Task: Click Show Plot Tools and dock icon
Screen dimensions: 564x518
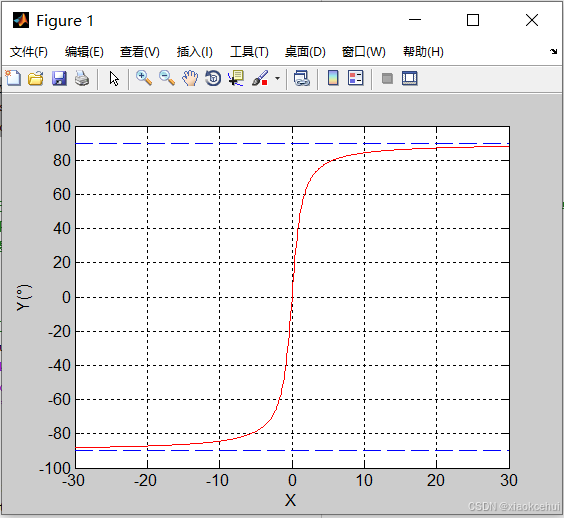Action: (x=410, y=78)
